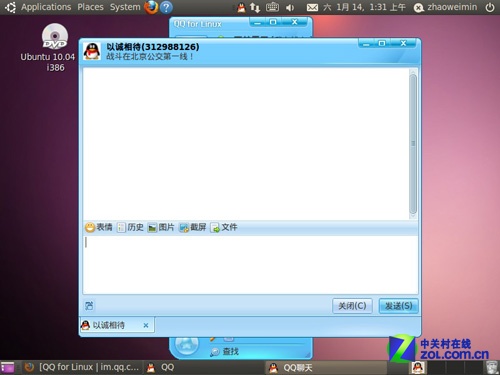Insert a picture (图片)

pyautogui.click(x=161, y=227)
